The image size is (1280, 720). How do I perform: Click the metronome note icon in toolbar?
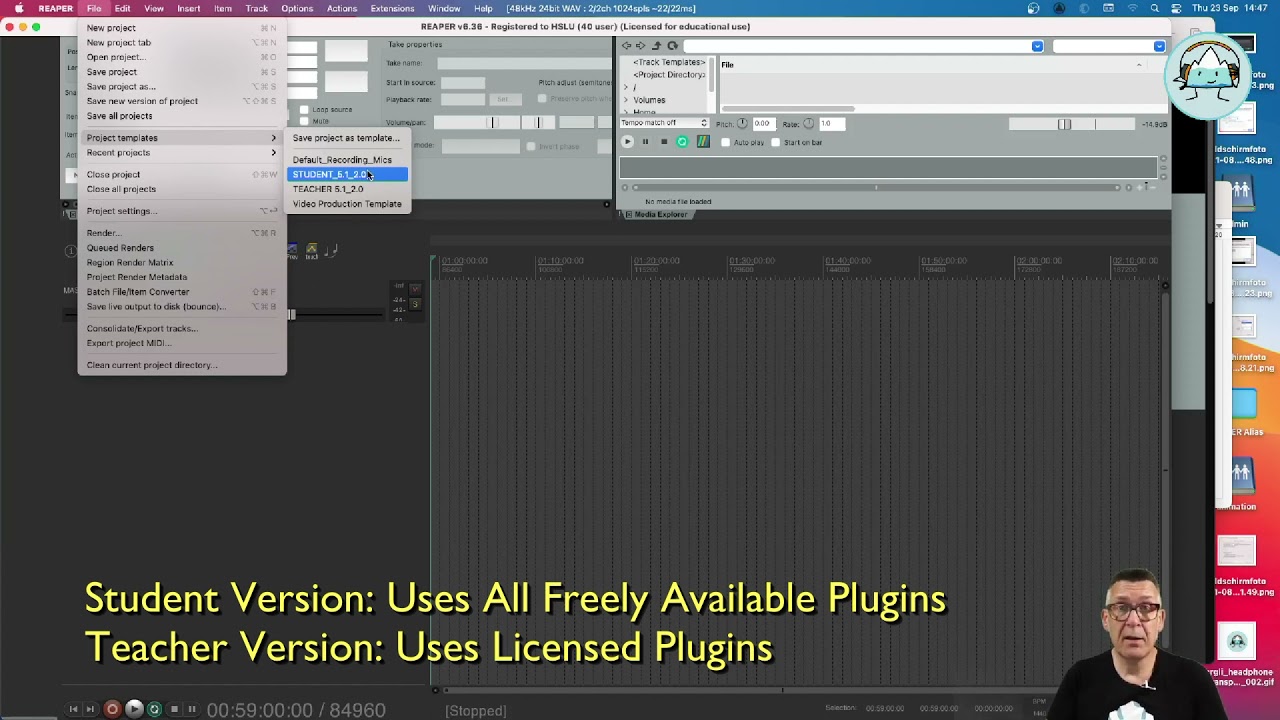pyautogui.click(x=333, y=250)
